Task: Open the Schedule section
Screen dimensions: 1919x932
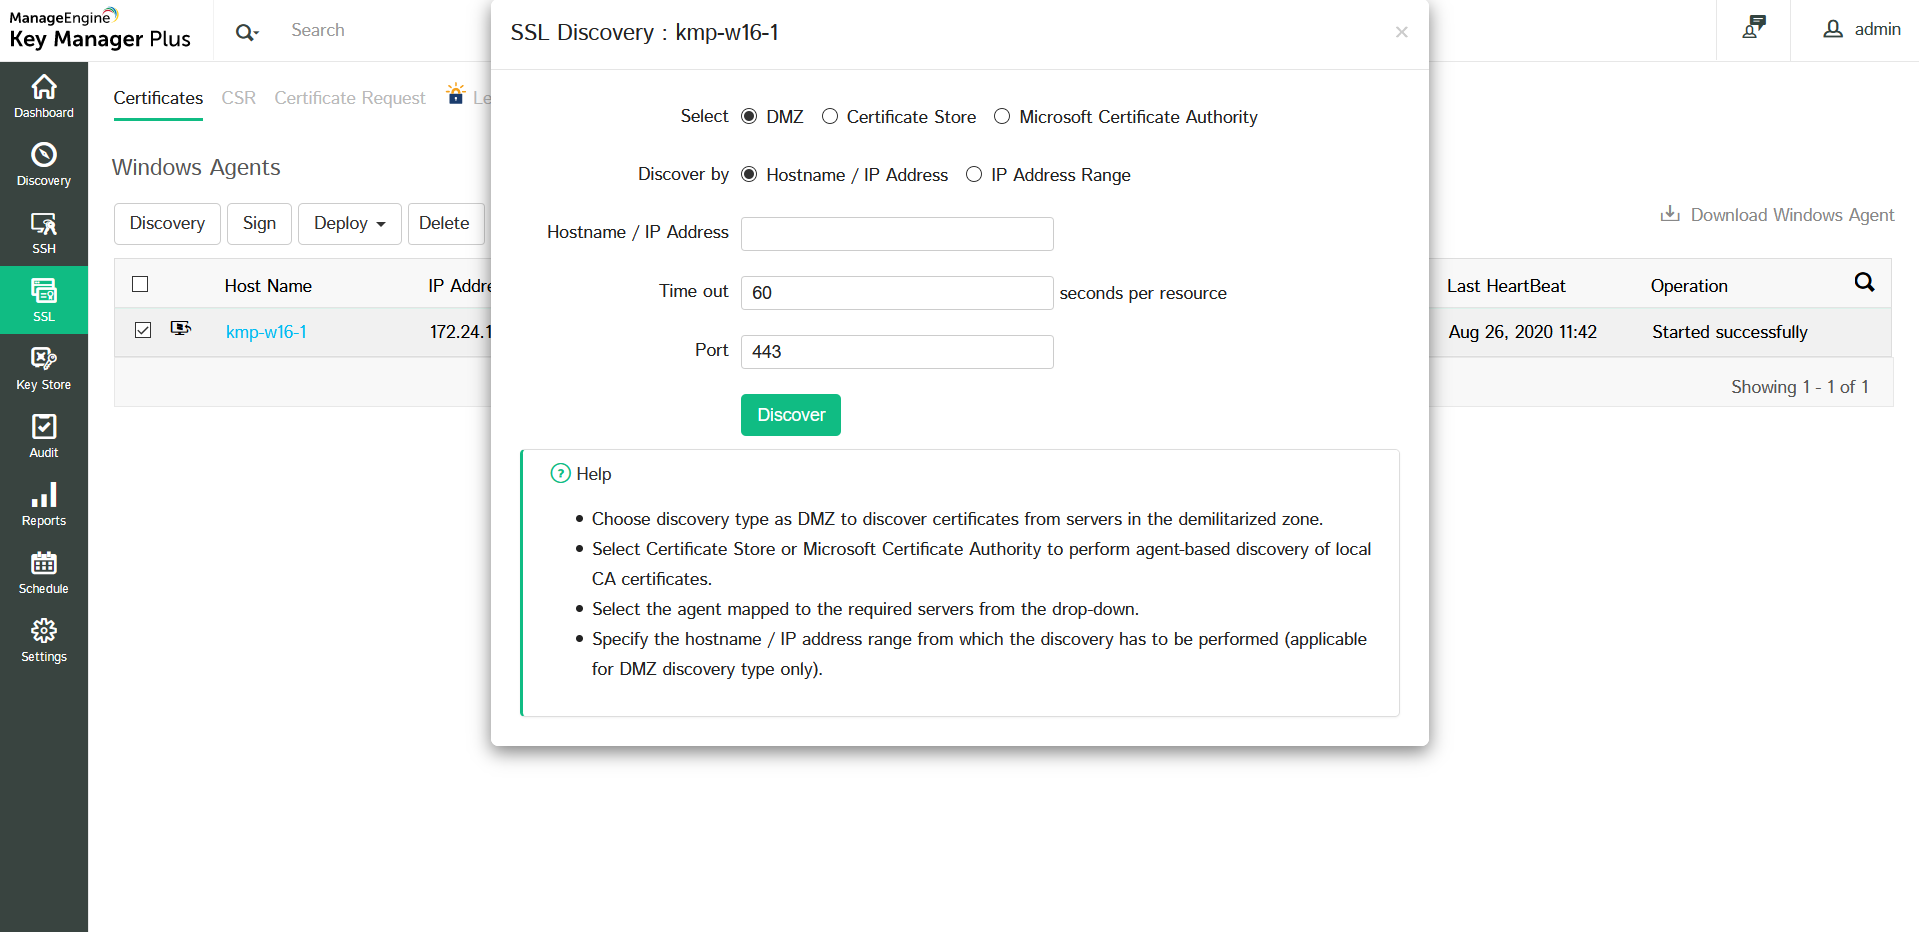Action: pos(44,572)
